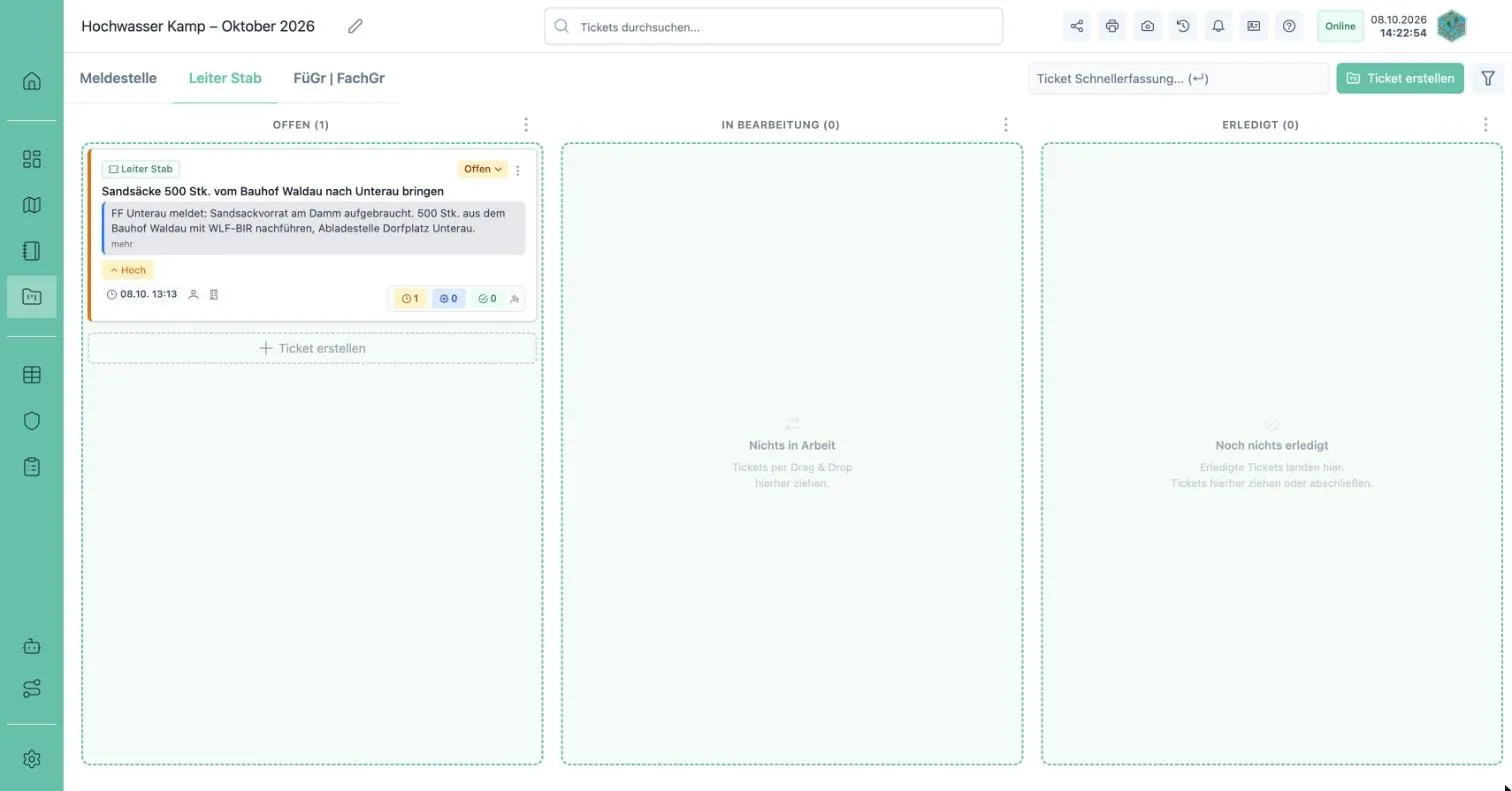Screen dimensions: 1512x791
Task: Open the clipboard checklist icon in sidebar
Action: tap(32, 467)
